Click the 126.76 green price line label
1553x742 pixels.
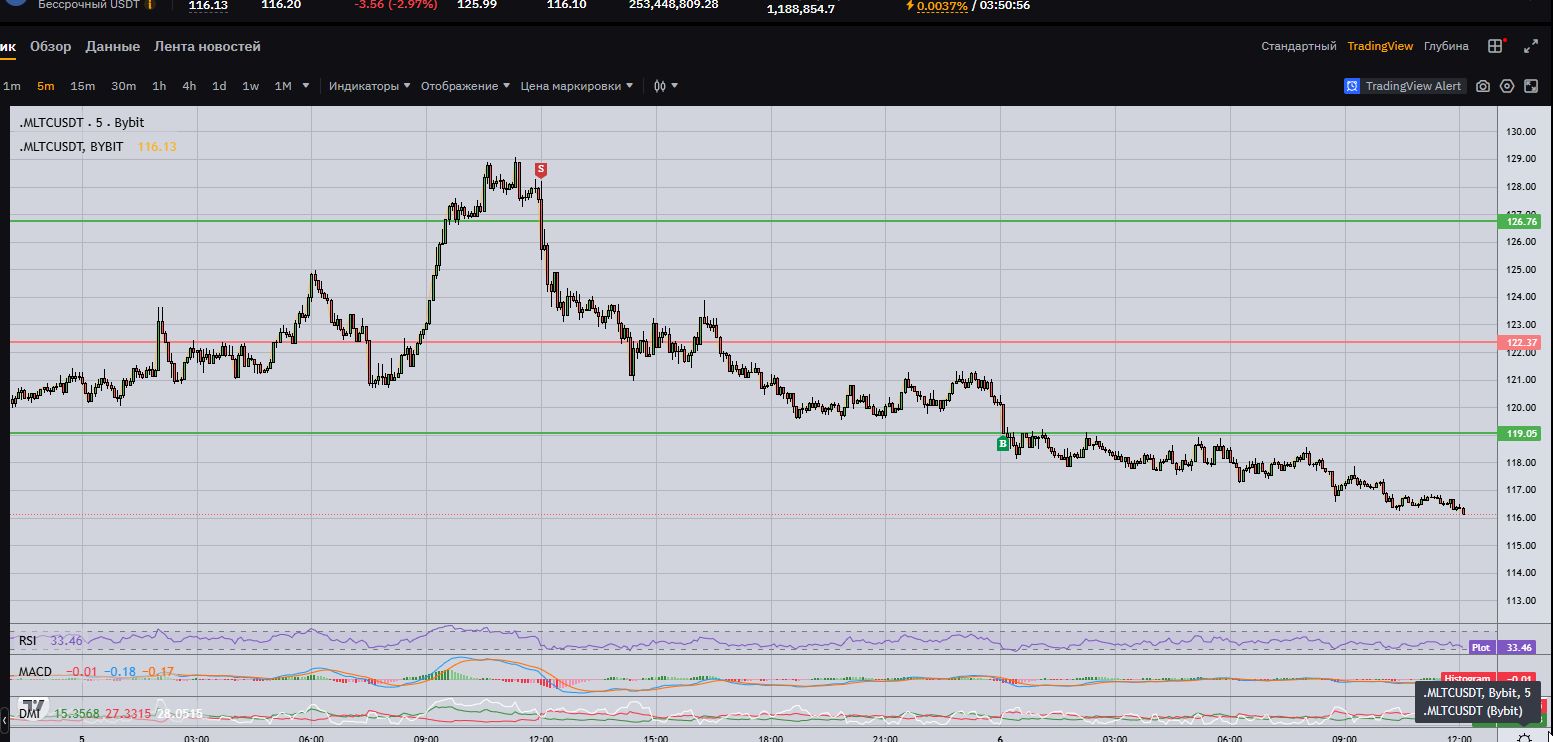[x=1518, y=222]
